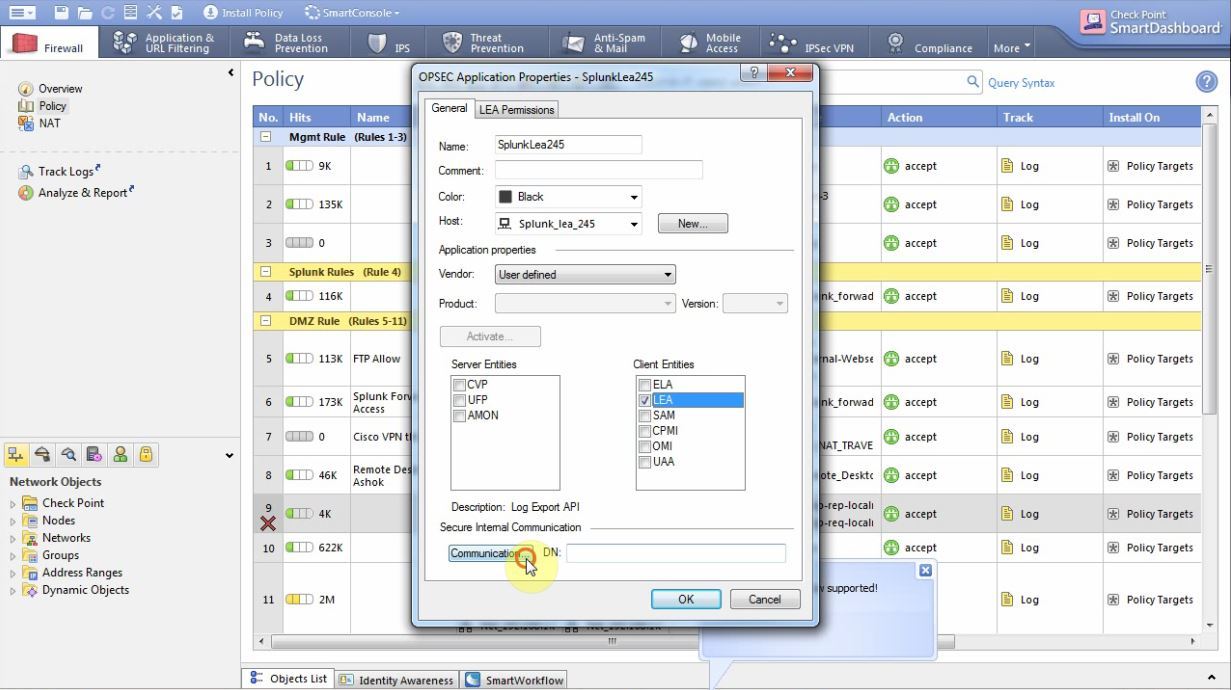1231x690 pixels.
Task: Expand the Check Point tree node
Action: (12, 503)
